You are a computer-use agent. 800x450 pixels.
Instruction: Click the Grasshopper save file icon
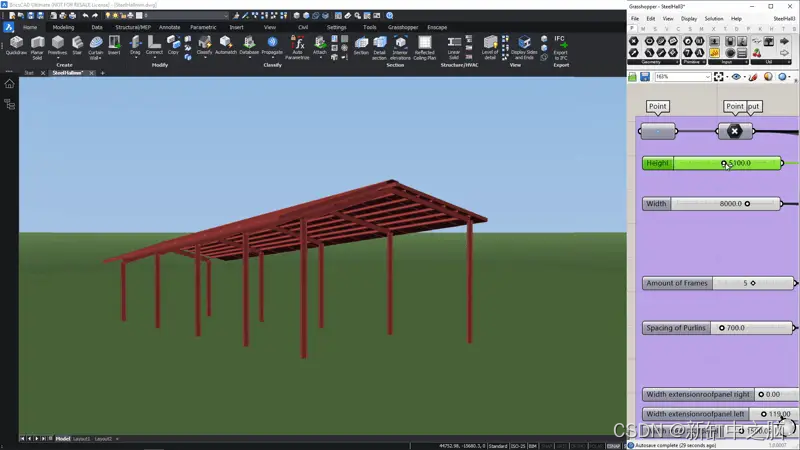tap(645, 77)
